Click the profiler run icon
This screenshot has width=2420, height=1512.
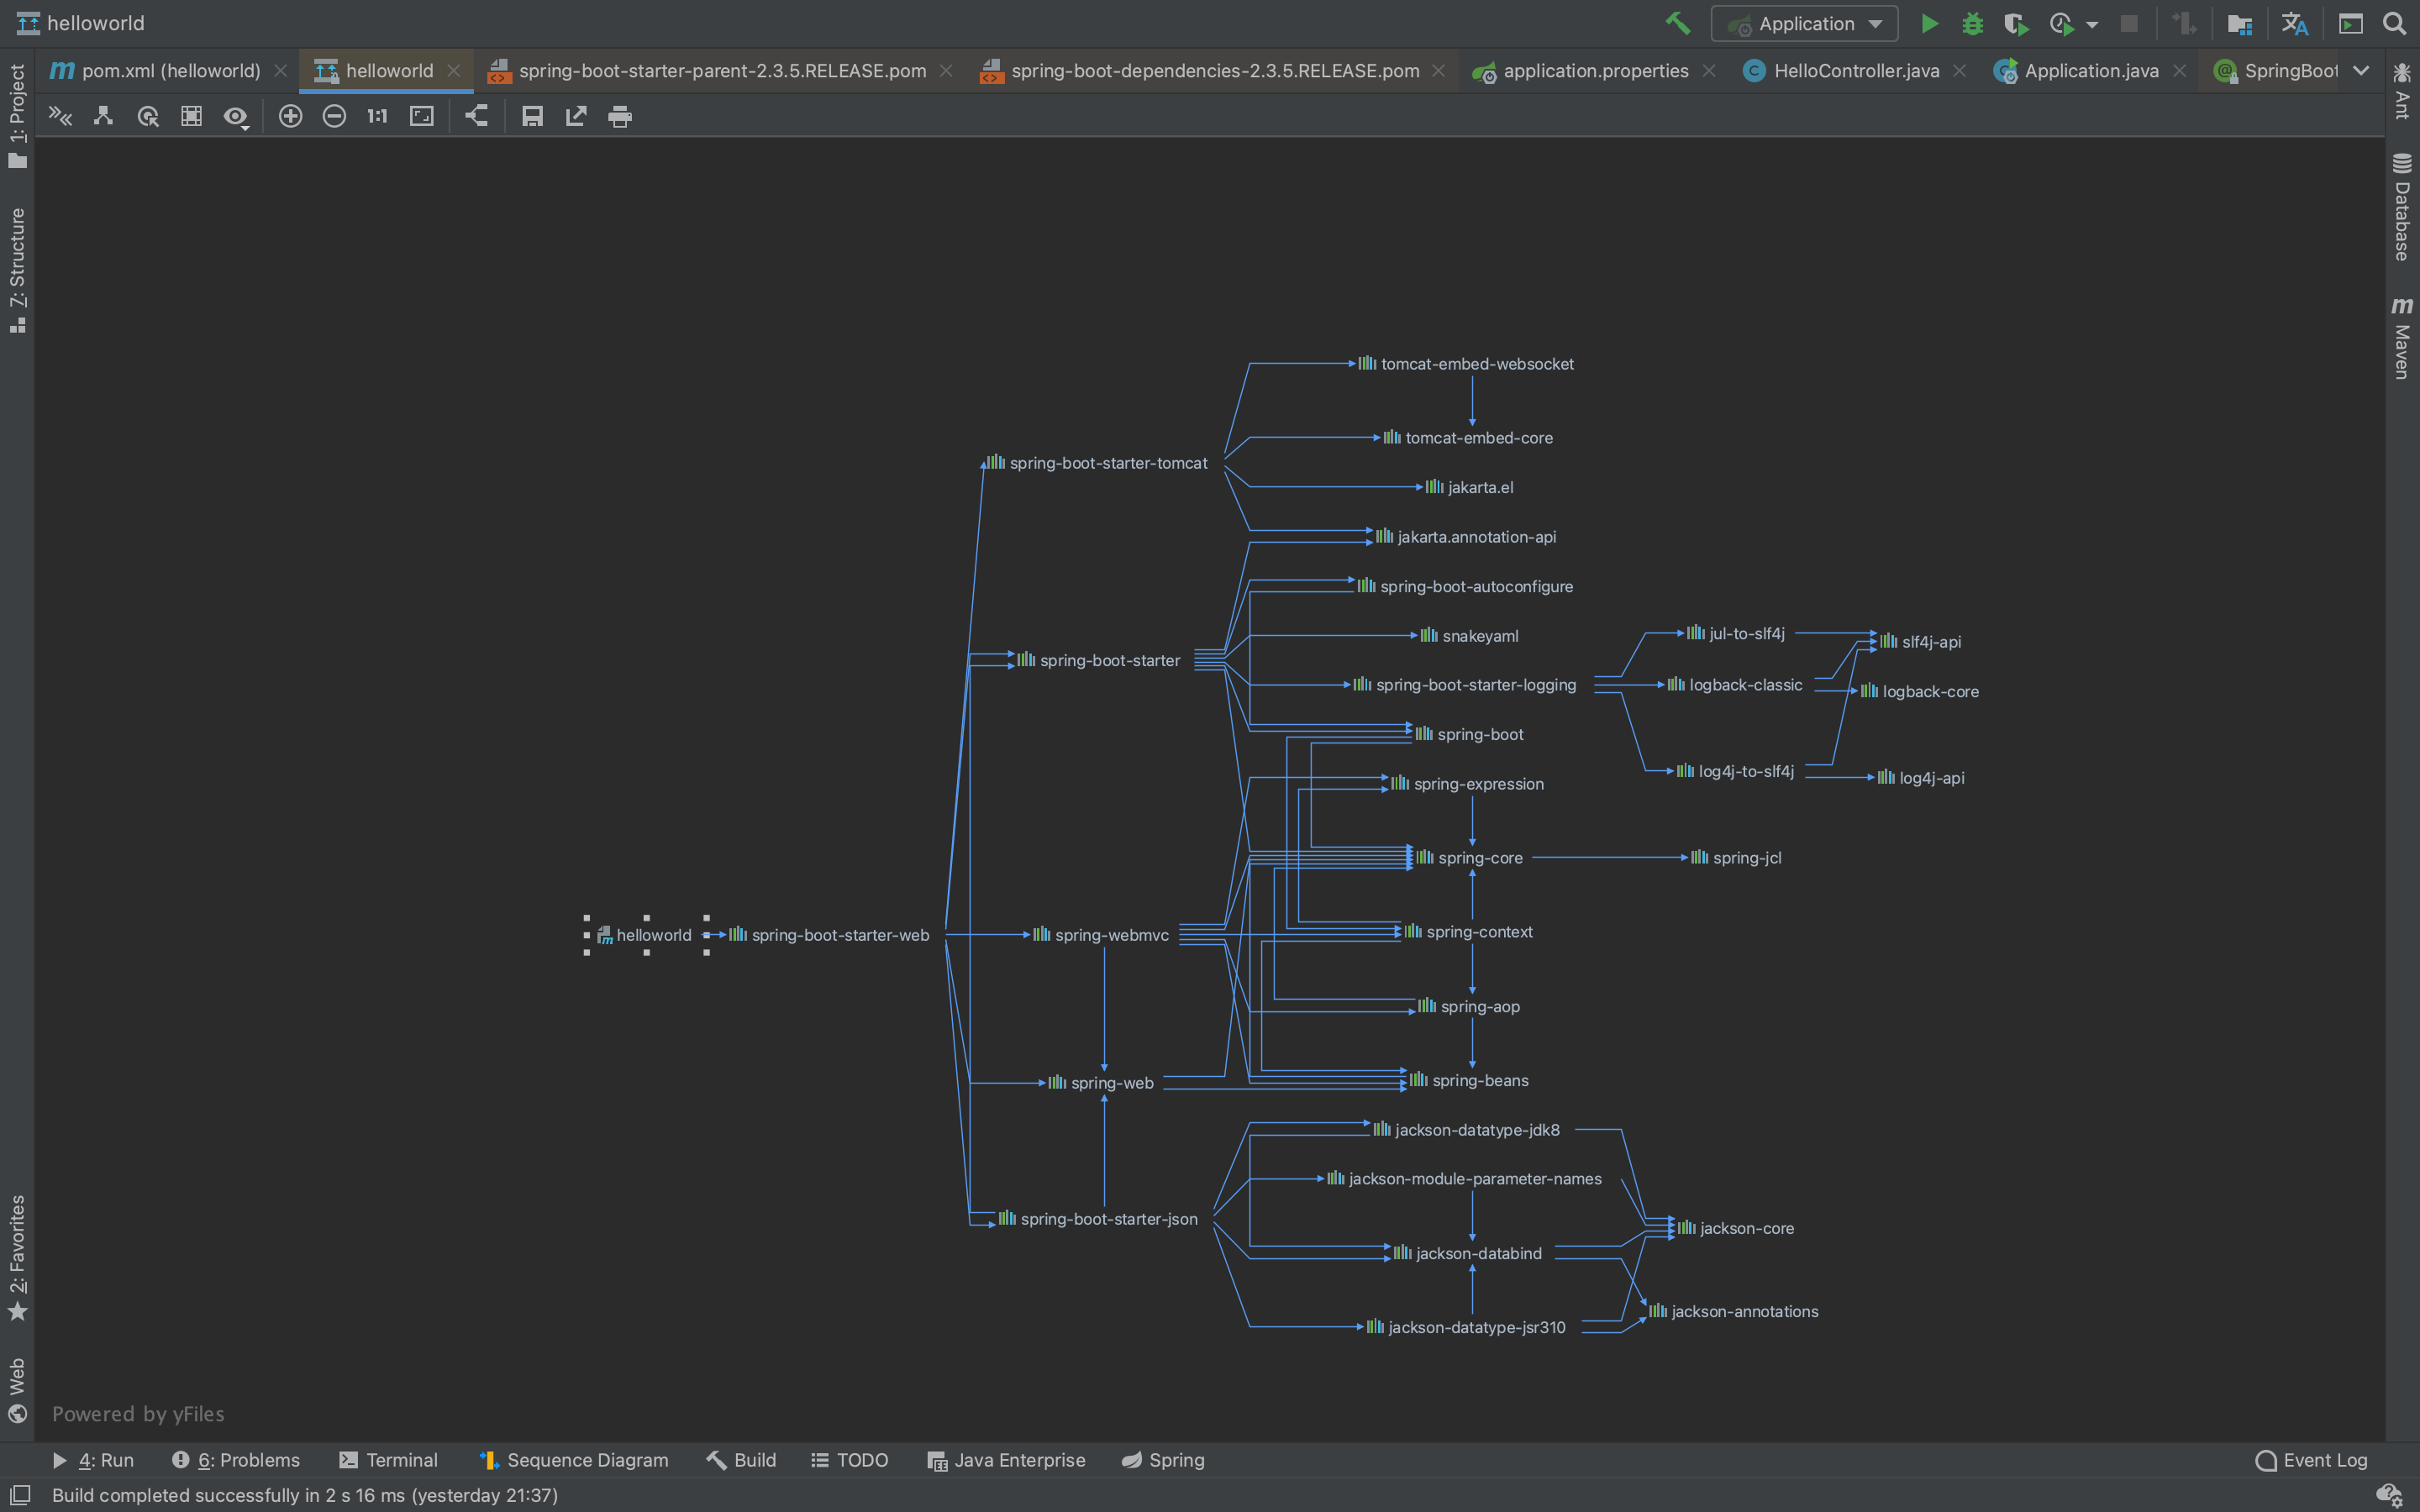pyautogui.click(x=2061, y=23)
